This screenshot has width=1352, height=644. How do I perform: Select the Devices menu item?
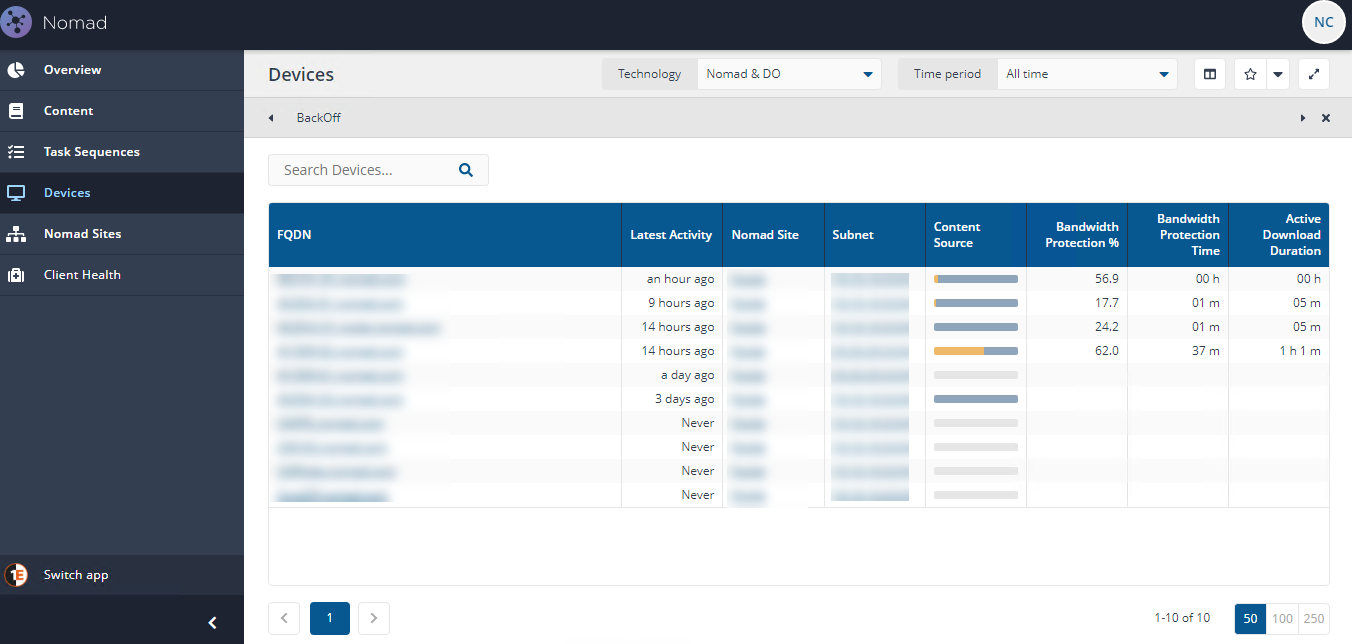[x=122, y=193]
